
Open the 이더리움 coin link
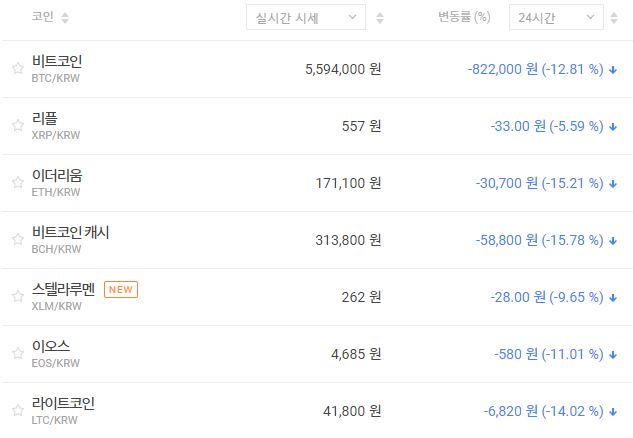coord(57,175)
